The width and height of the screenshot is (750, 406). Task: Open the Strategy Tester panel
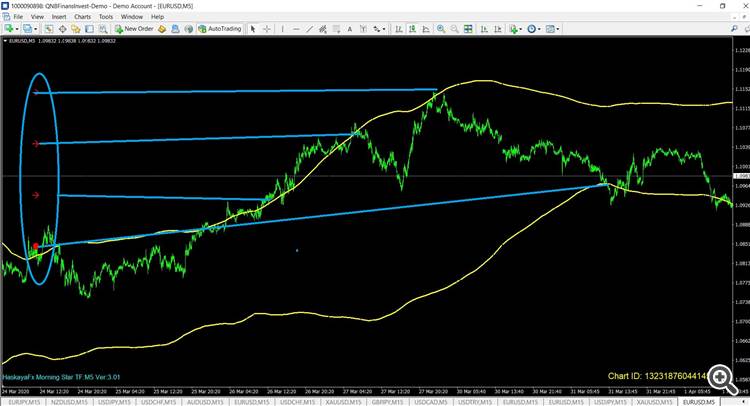click(103, 29)
